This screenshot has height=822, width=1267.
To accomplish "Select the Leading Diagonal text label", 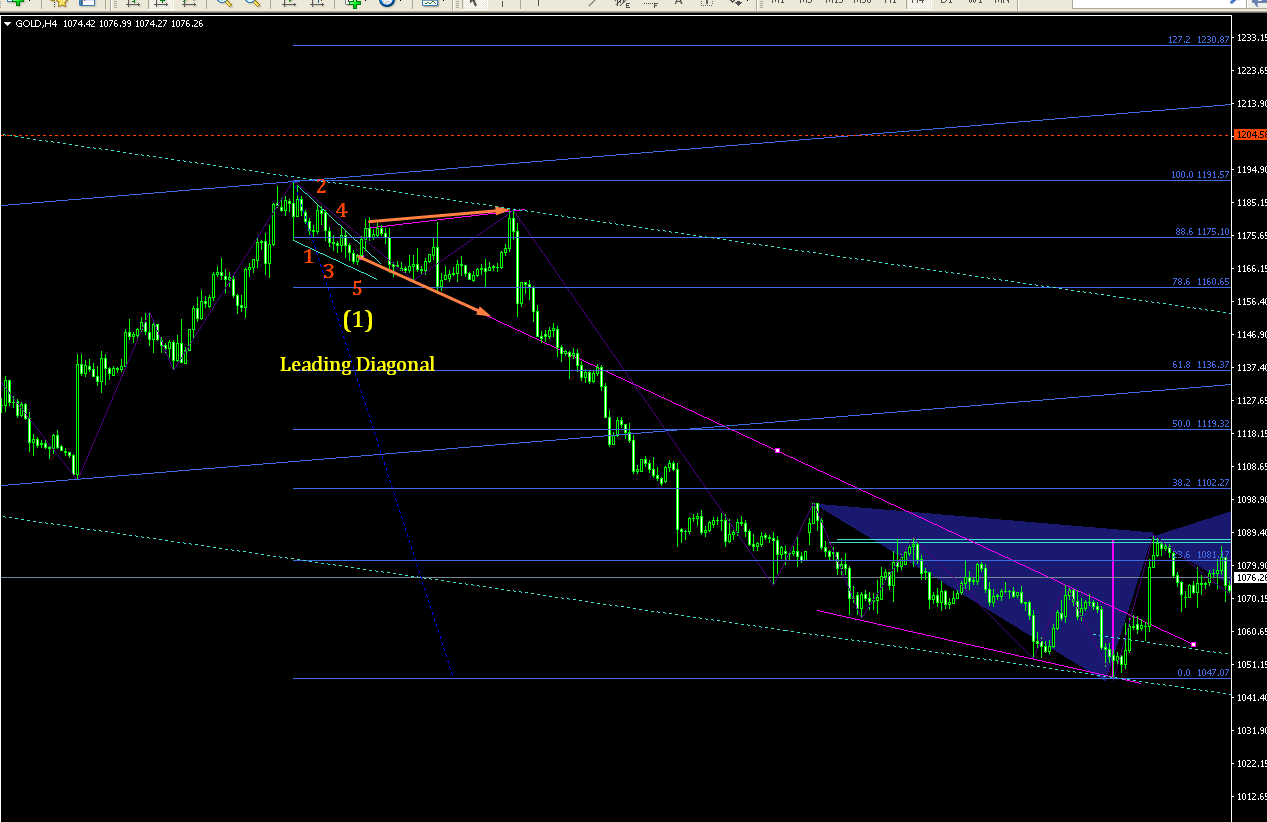I will point(357,364).
